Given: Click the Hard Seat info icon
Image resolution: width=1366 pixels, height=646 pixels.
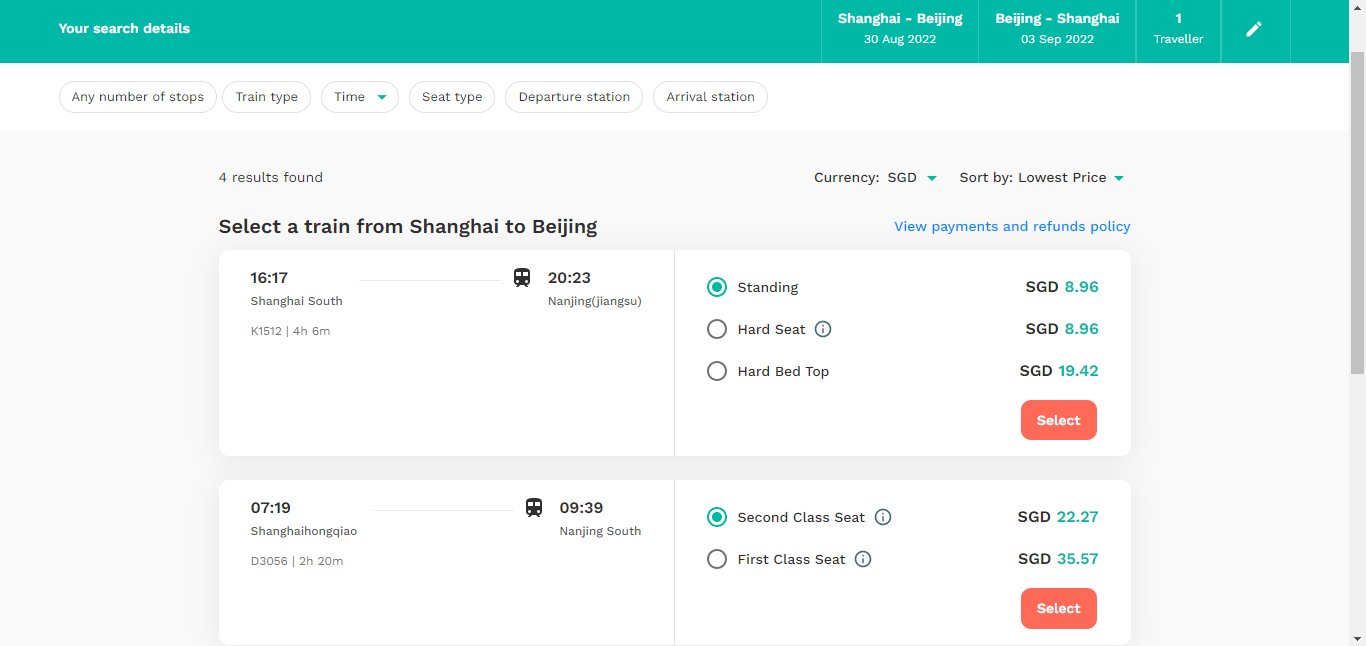Looking at the screenshot, I should pyautogui.click(x=823, y=329).
